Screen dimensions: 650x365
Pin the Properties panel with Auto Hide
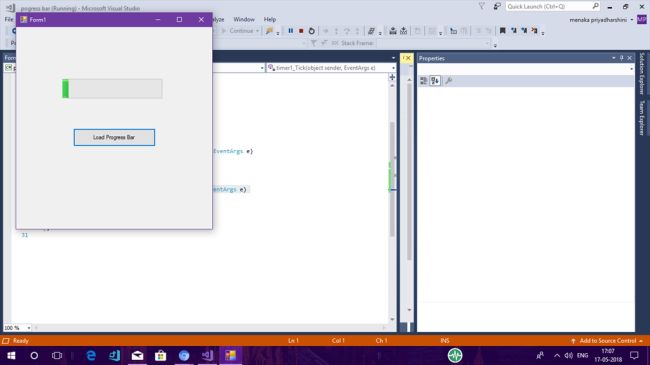point(621,58)
